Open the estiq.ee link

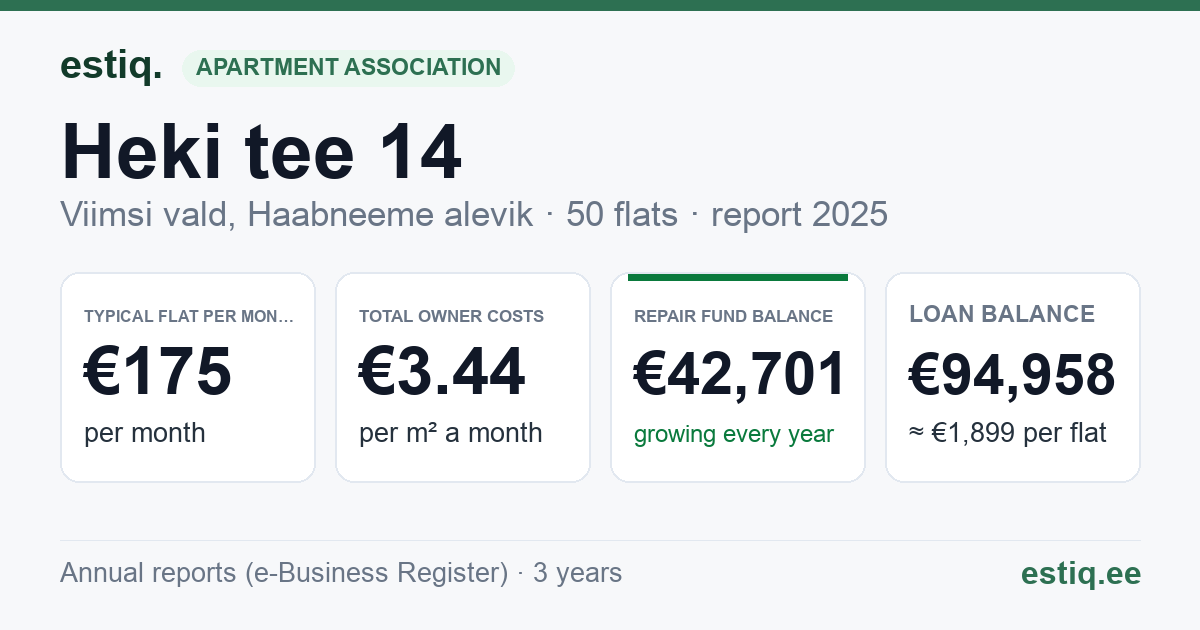(1081, 573)
